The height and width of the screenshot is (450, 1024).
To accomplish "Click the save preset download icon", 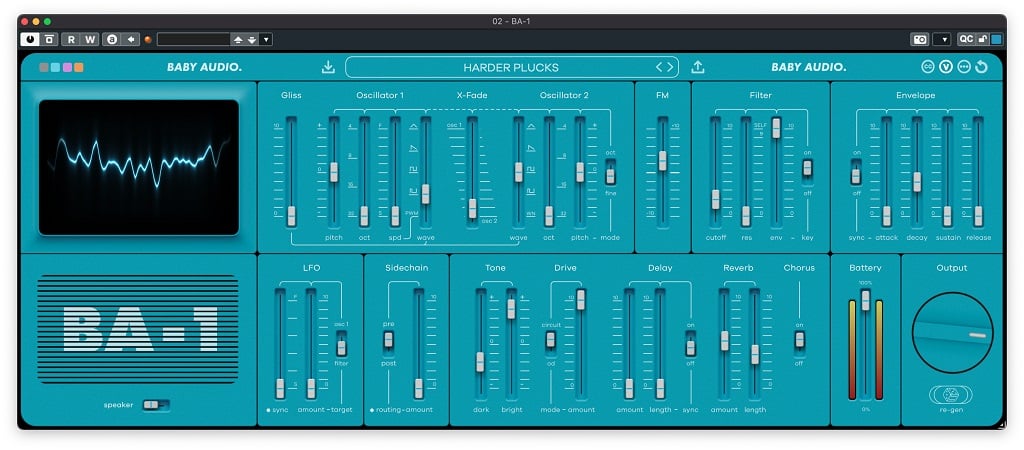I will 328,67.
